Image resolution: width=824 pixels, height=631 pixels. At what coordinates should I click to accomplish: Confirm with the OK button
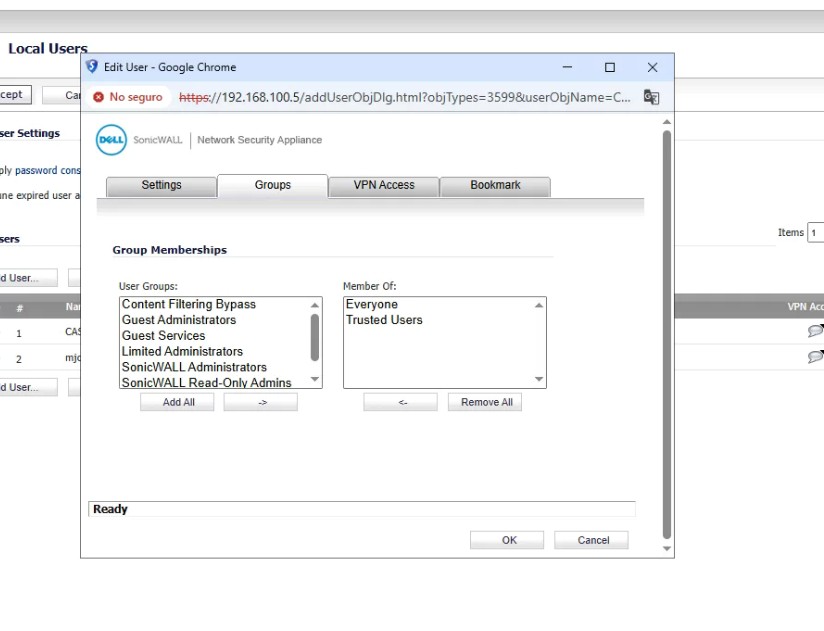coord(509,540)
